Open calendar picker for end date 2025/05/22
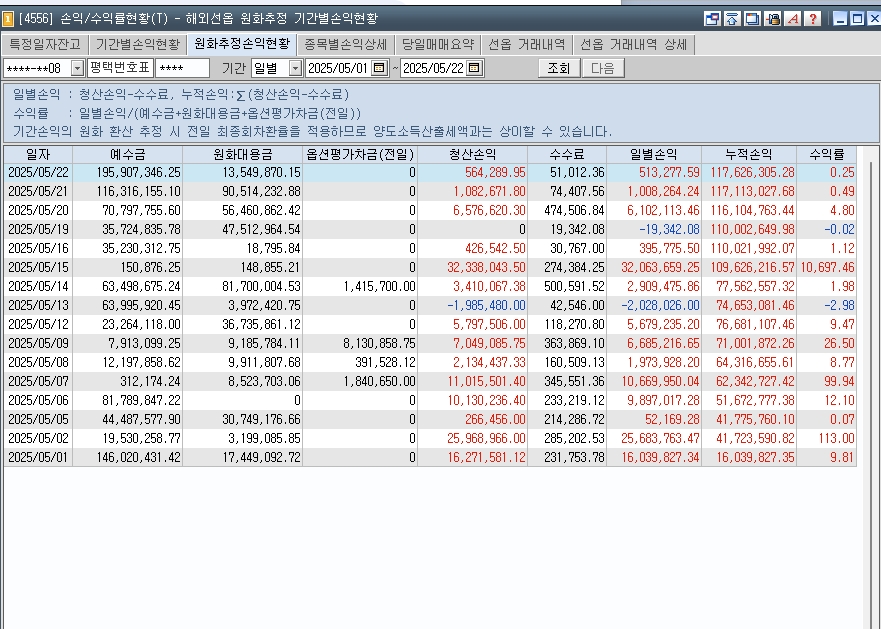The height and width of the screenshot is (629, 881). click(474, 68)
